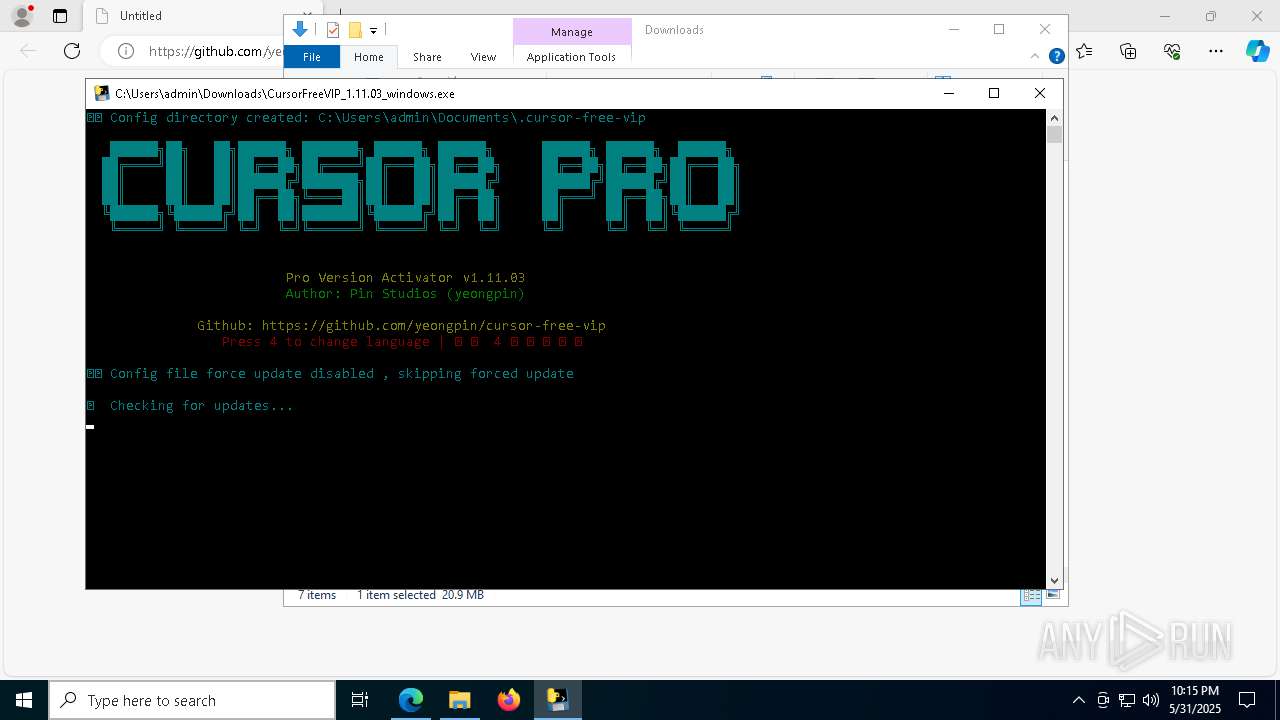Open Edge profile avatar icon

coord(22,16)
